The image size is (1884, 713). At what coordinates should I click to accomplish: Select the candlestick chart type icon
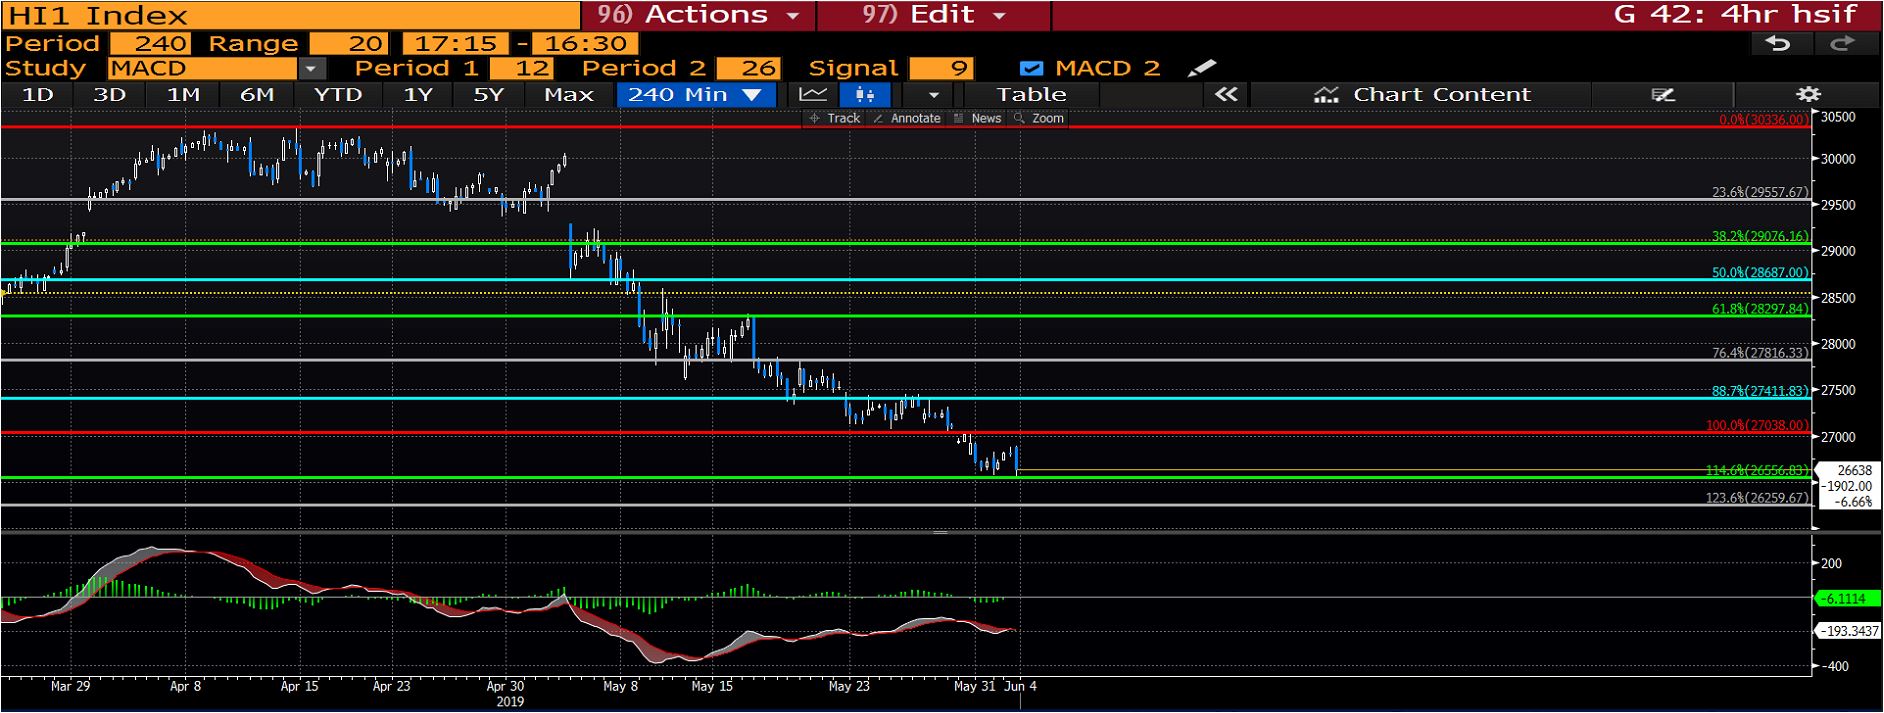[865, 95]
